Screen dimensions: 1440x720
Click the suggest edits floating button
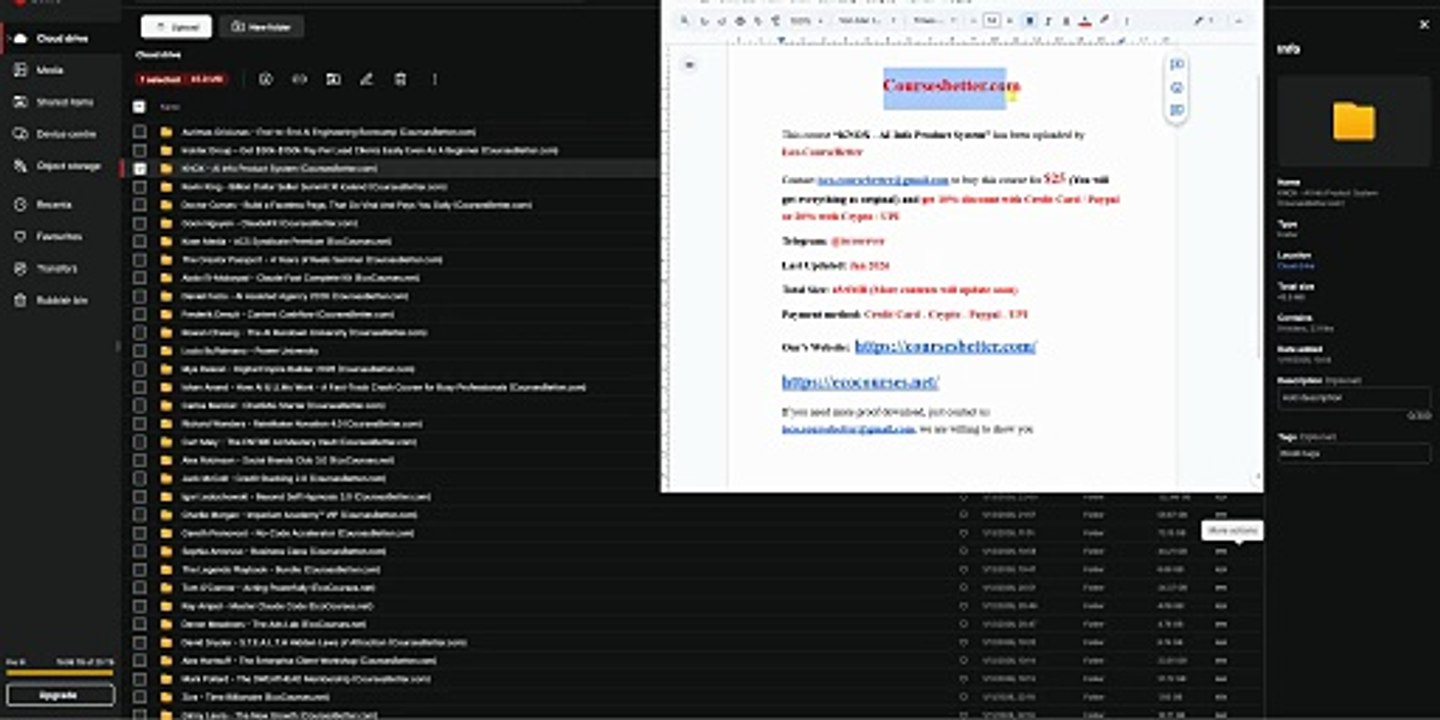point(1177,109)
